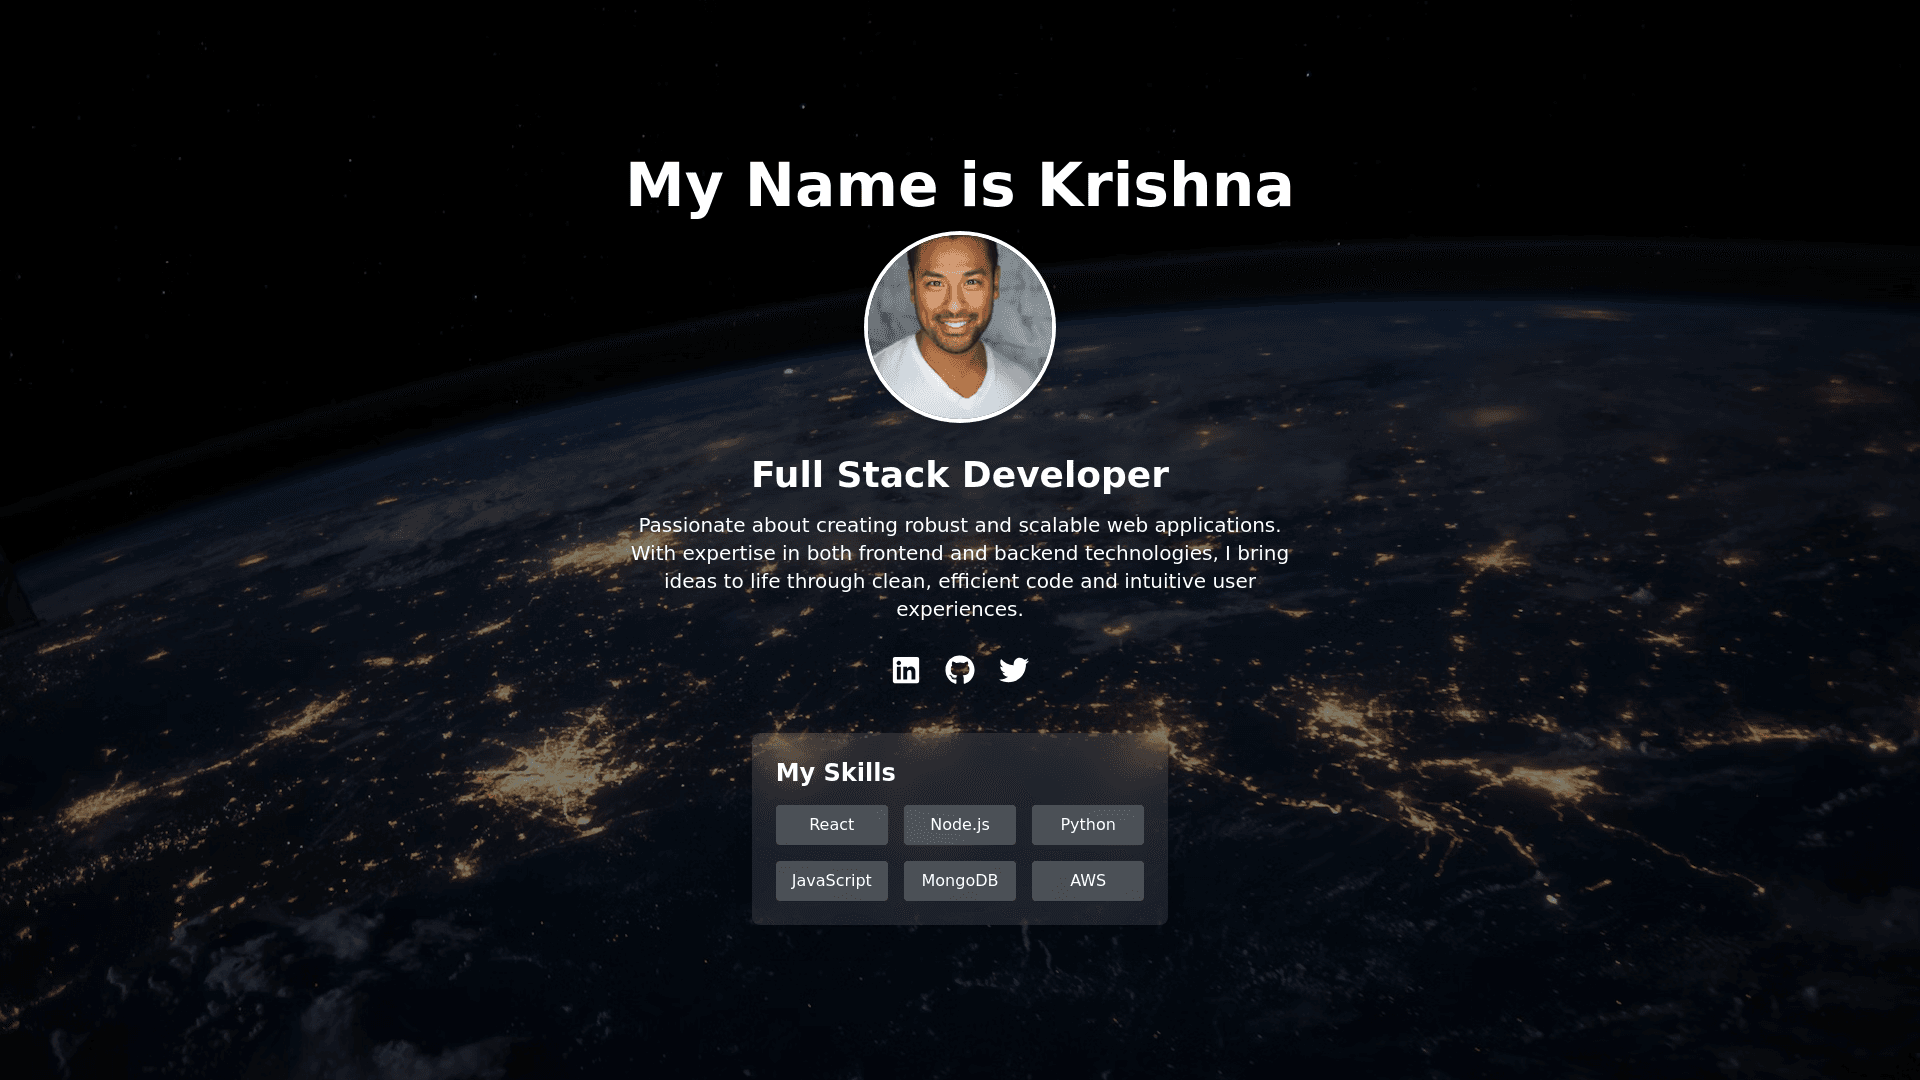Click the word Developer in the subtitle

1065,475
